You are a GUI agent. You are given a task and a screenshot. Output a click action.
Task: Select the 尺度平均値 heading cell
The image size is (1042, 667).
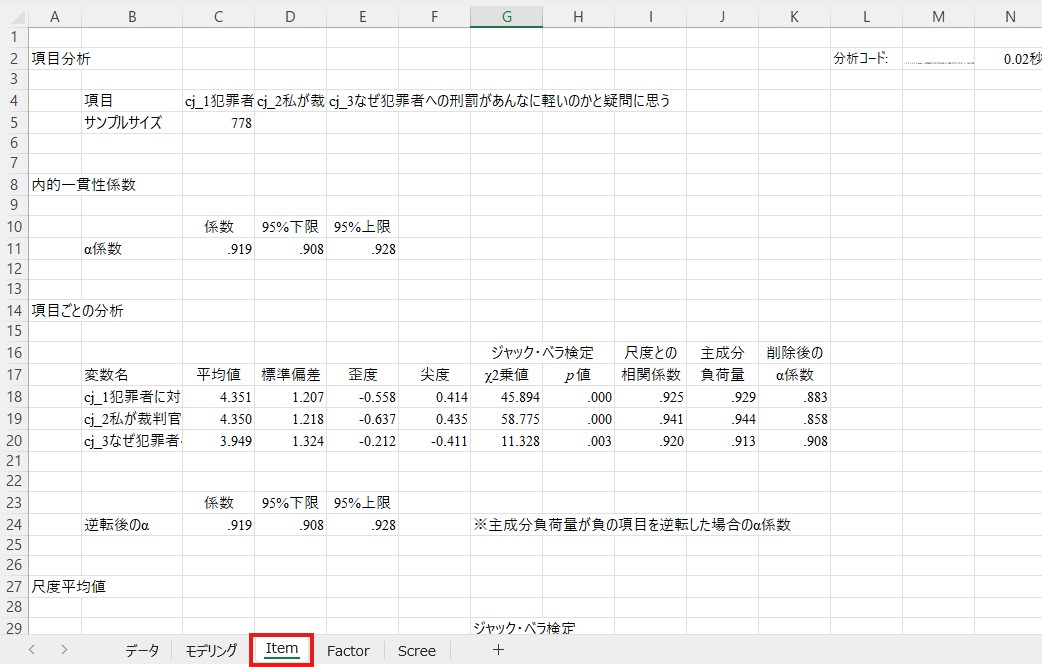69,587
